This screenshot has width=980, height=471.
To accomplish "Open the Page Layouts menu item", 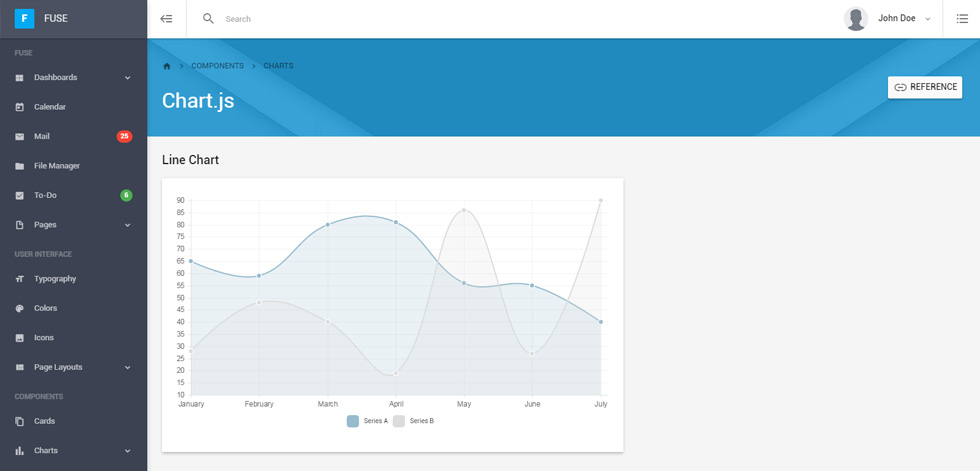I will click(73, 367).
